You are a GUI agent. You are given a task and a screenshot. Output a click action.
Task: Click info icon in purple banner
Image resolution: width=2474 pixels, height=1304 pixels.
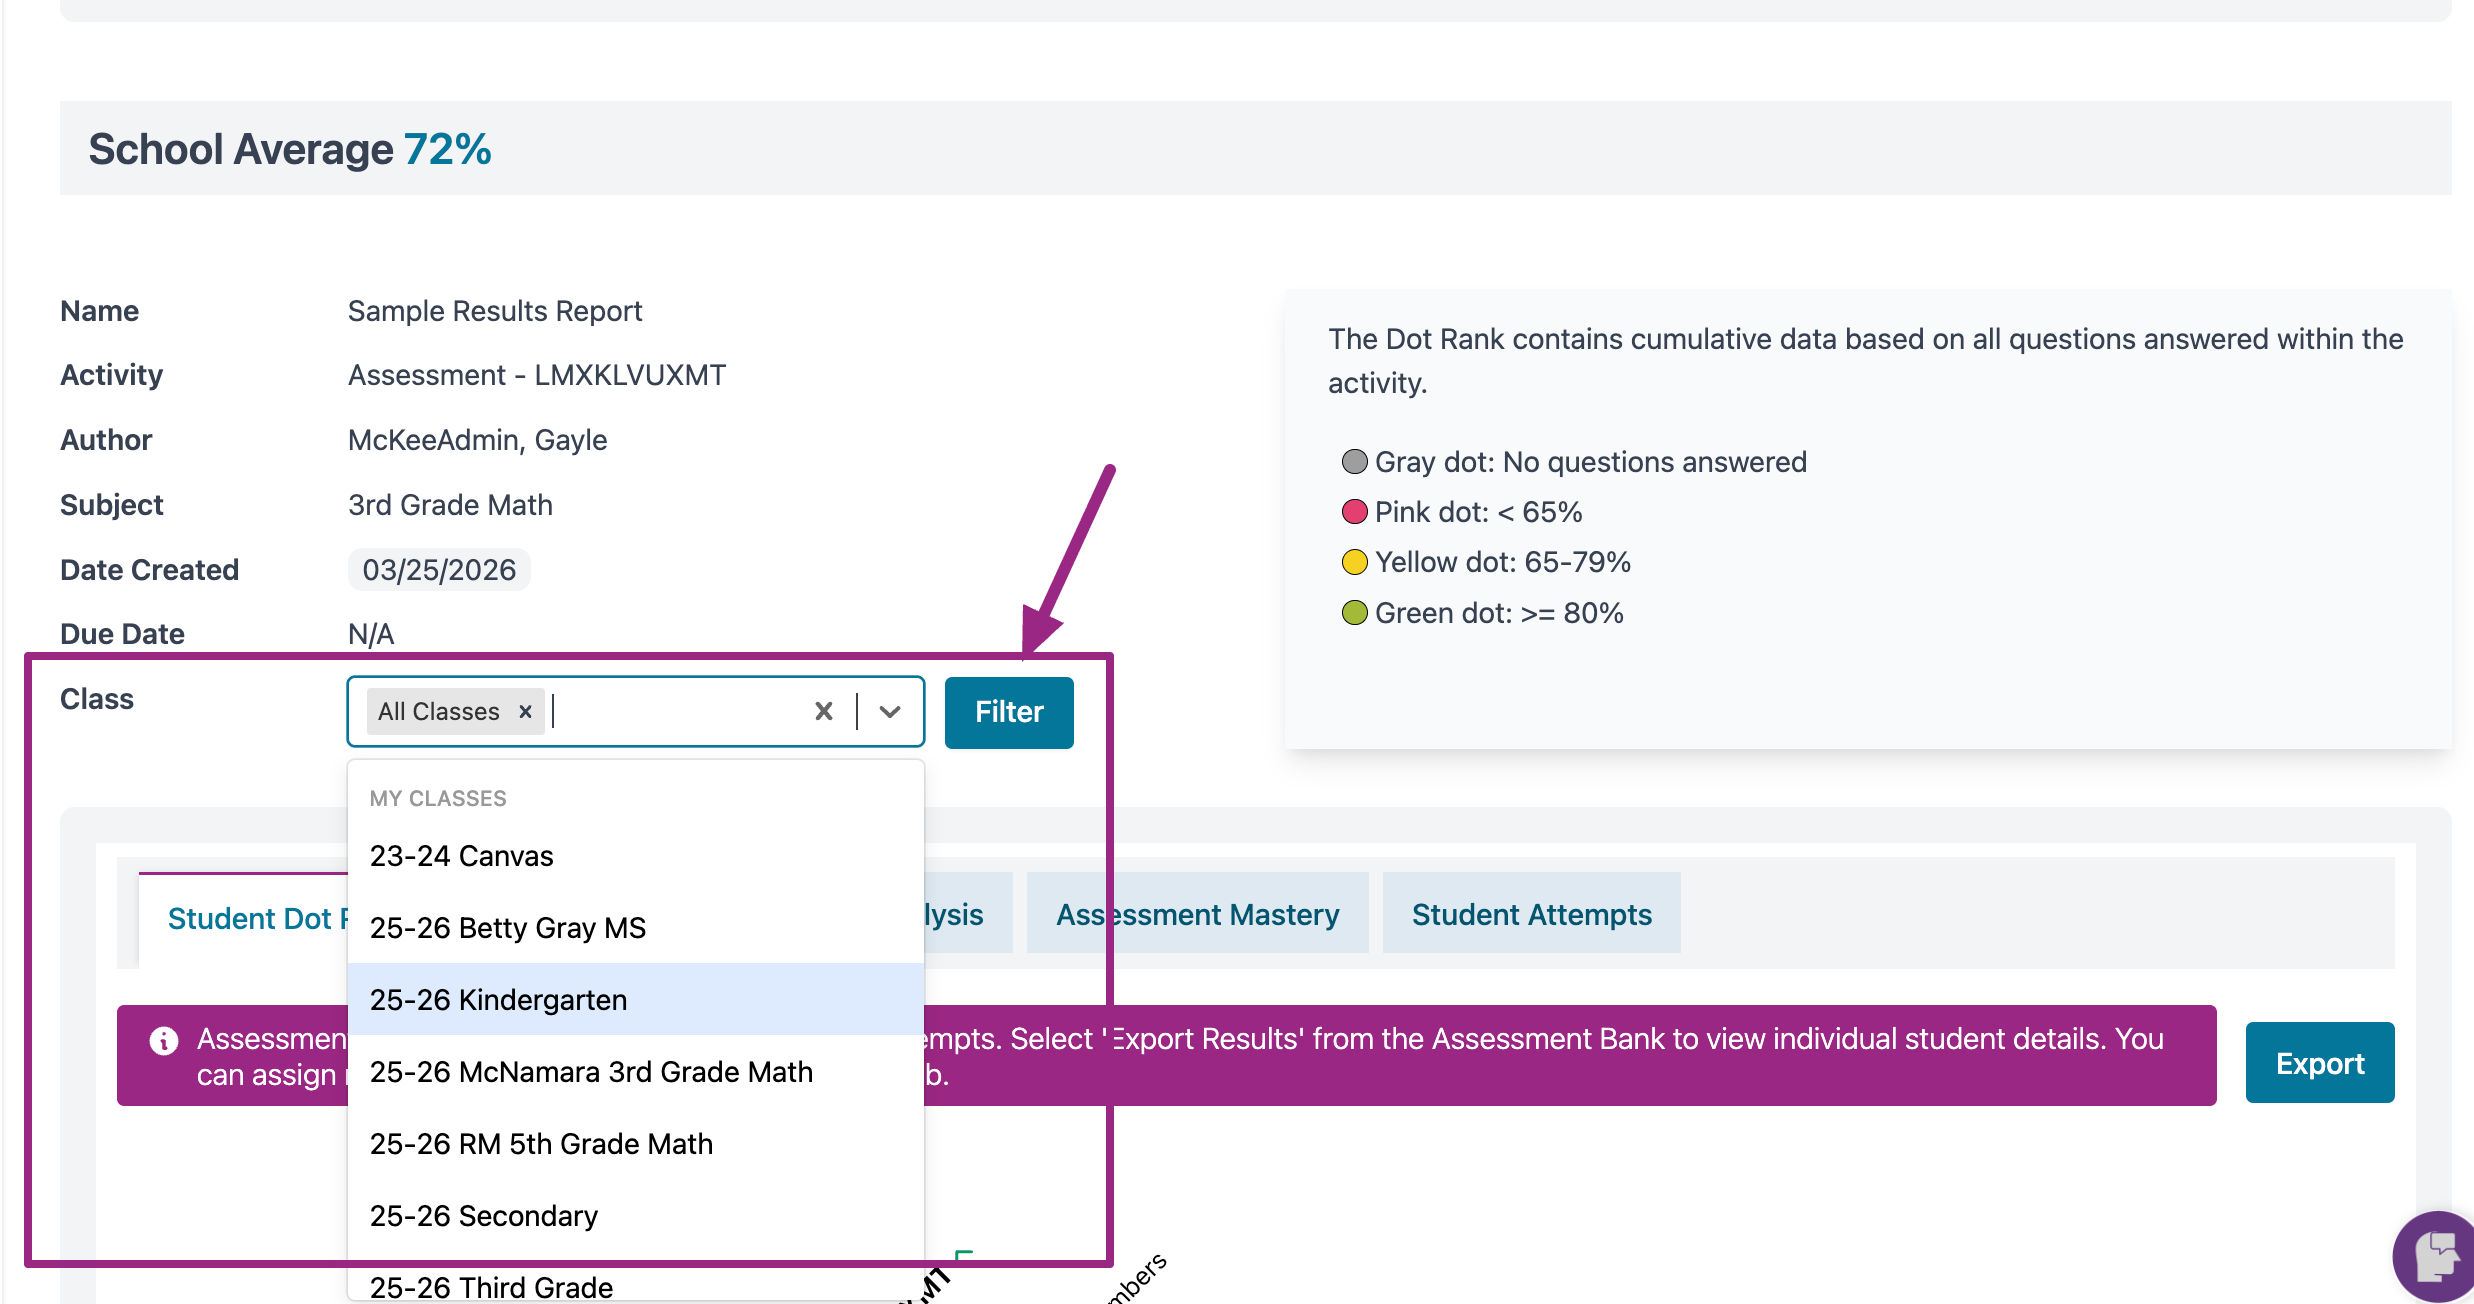pos(164,1041)
